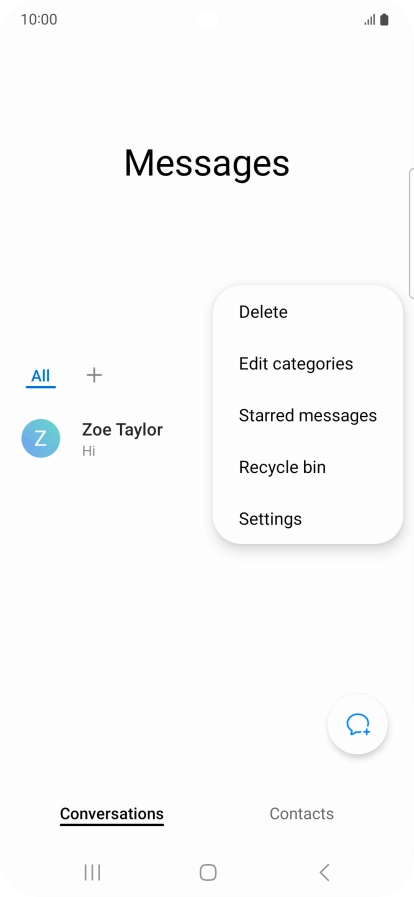Select the All category tab
Viewport: 414px width, 897px height.
[x=41, y=376]
